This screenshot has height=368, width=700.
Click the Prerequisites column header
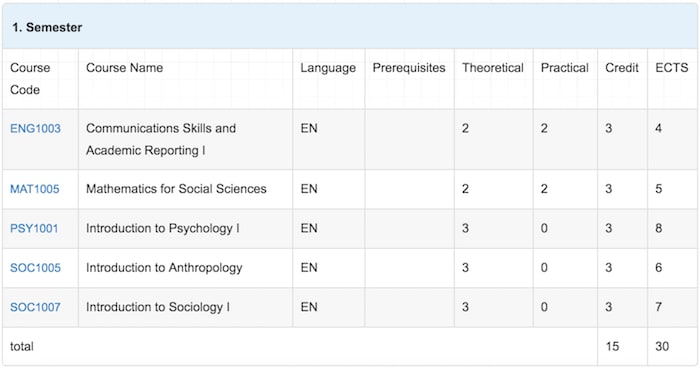(409, 68)
